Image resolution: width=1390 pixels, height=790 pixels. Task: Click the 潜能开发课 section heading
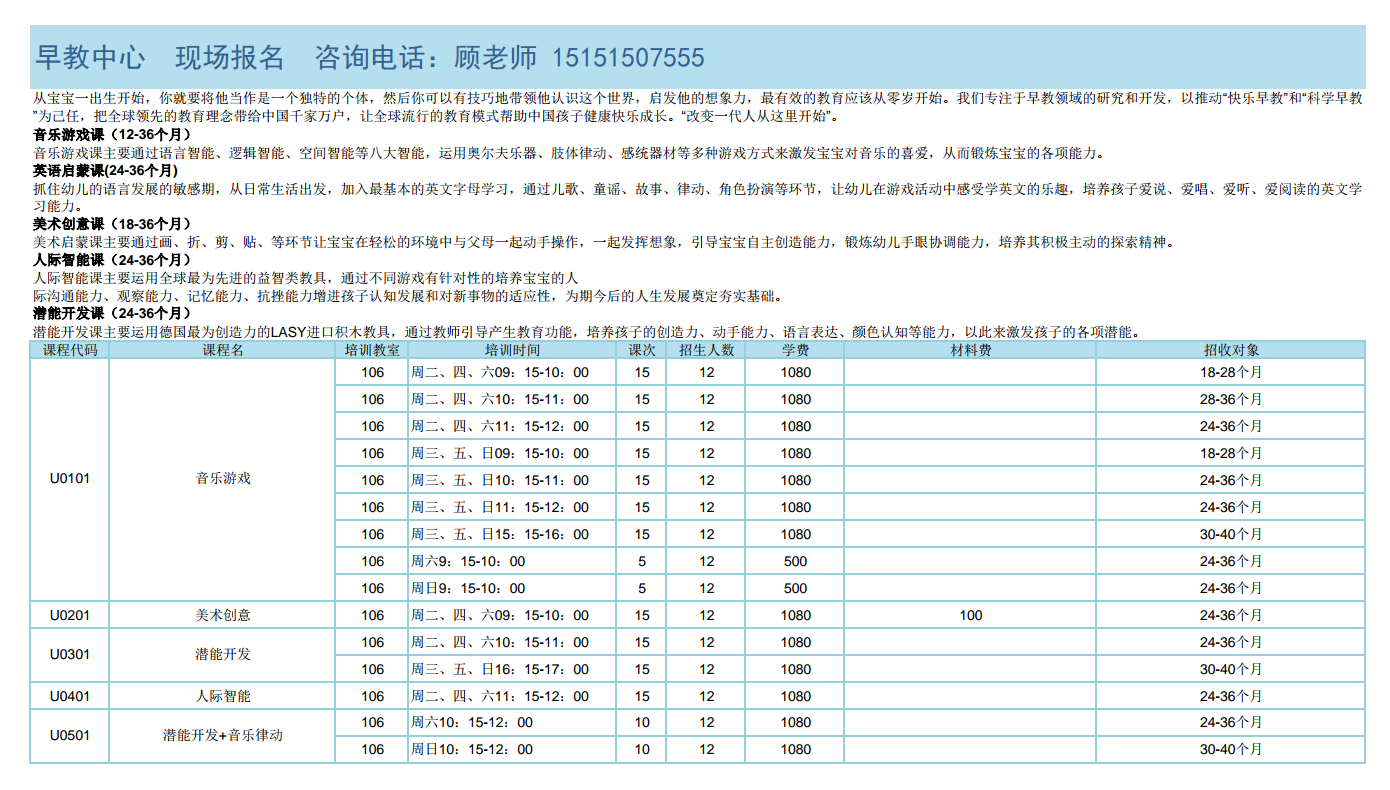[111, 314]
